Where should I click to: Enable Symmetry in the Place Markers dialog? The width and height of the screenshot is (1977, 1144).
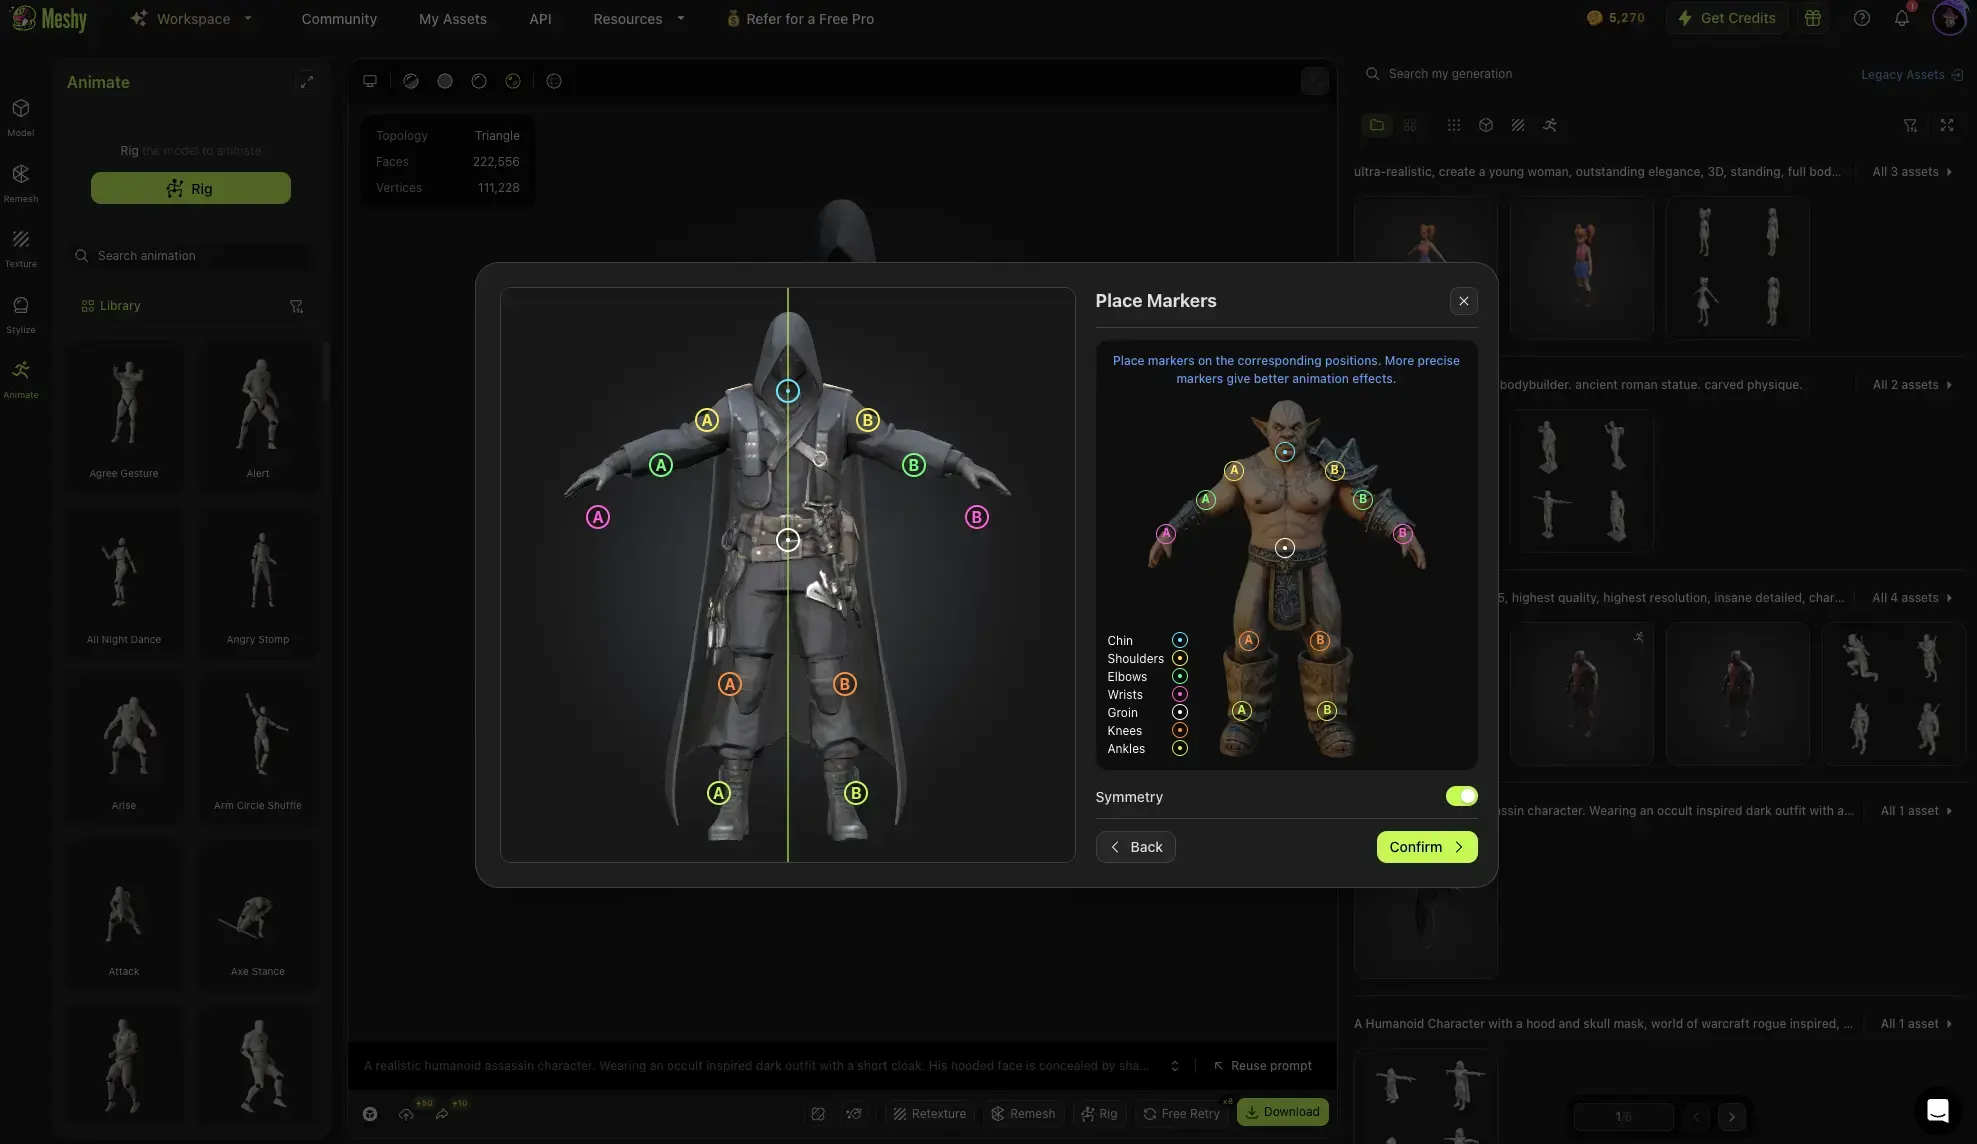pos(1462,796)
